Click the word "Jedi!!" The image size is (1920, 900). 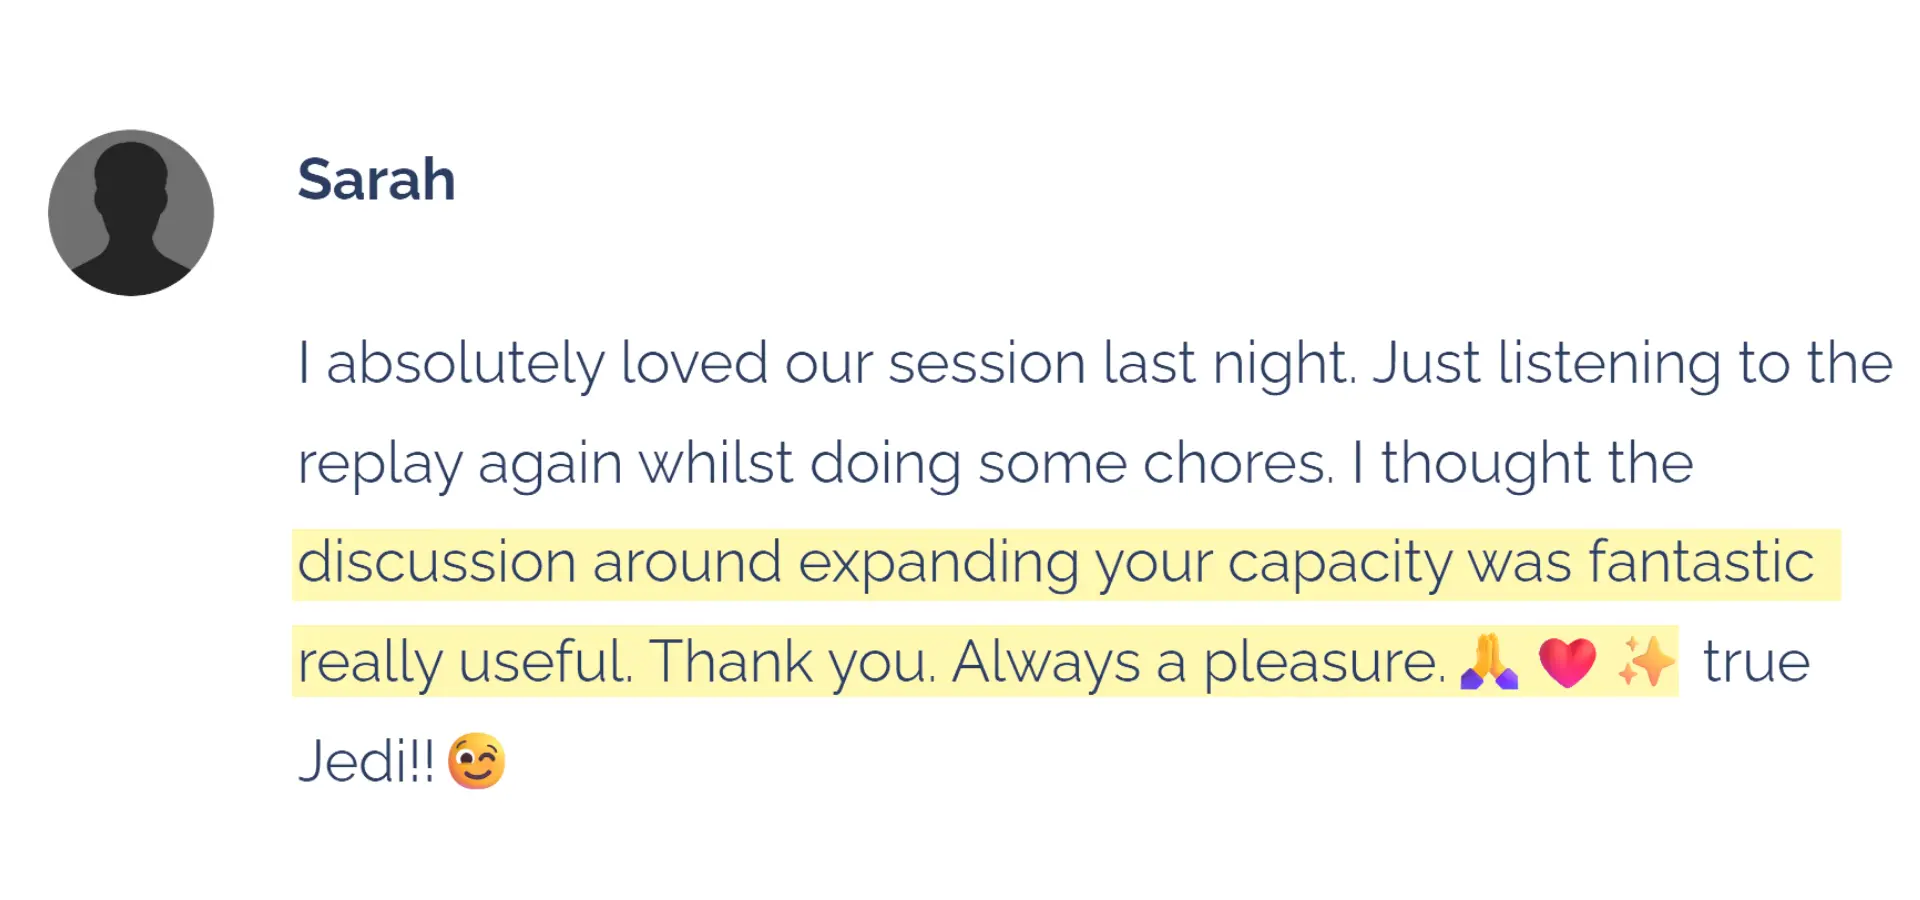tap(366, 762)
